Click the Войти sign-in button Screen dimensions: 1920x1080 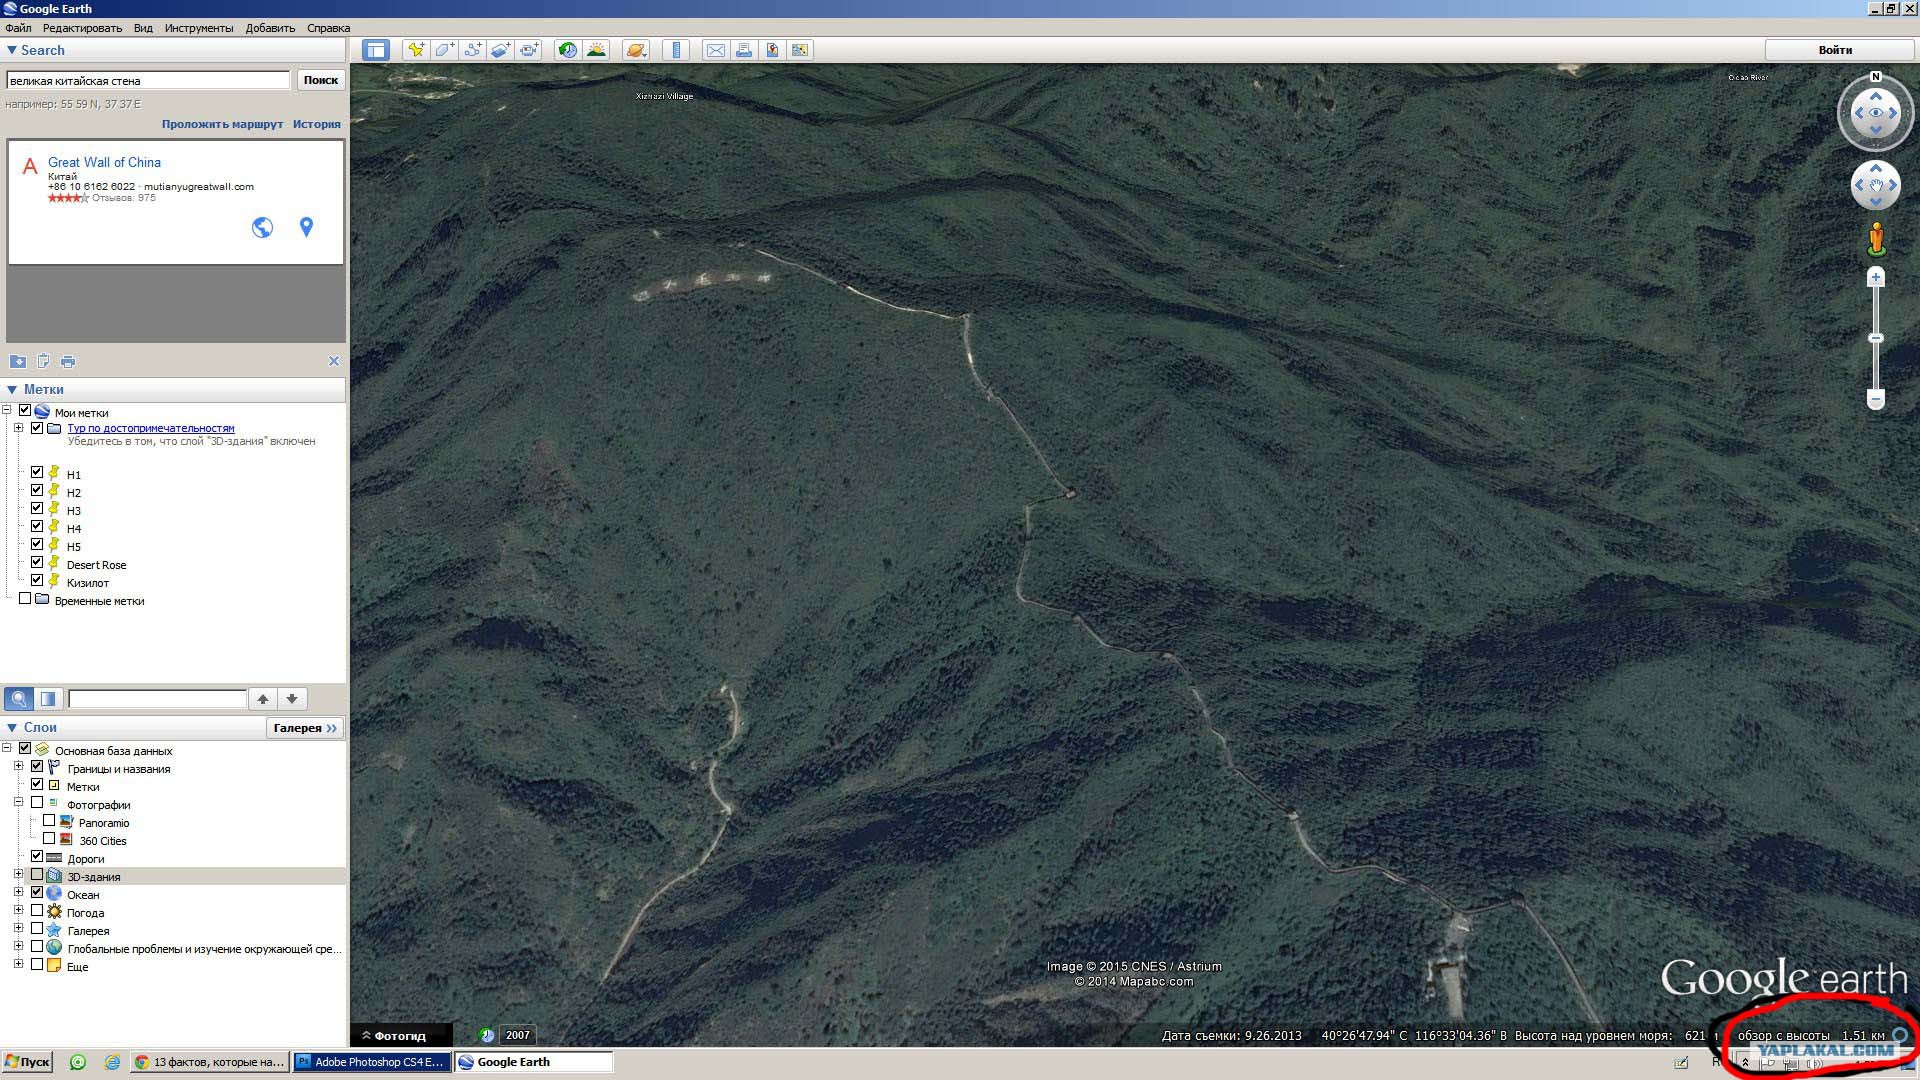[1835, 50]
